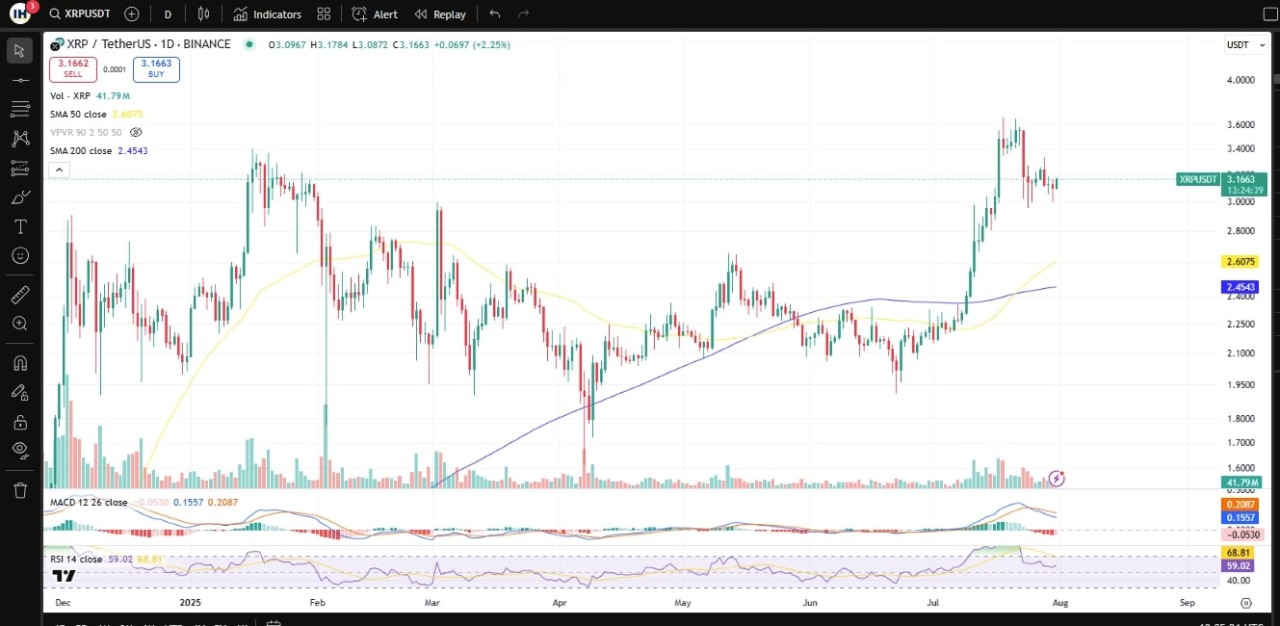Open the time axis settings gear icon
Image resolution: width=1280 pixels, height=626 pixels.
coord(1246,603)
